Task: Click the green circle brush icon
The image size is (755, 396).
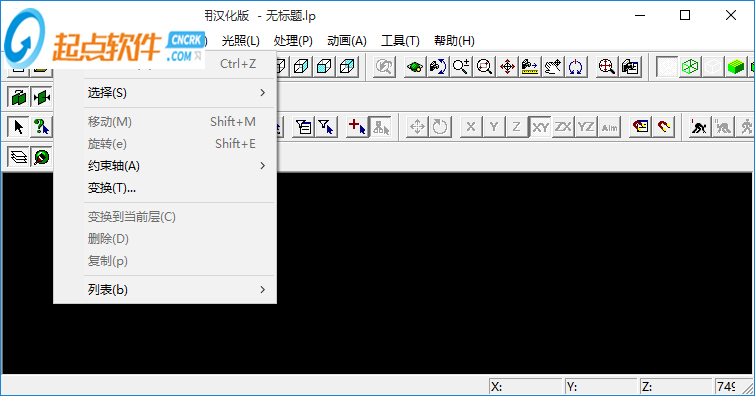Action: pyautogui.click(x=41, y=157)
